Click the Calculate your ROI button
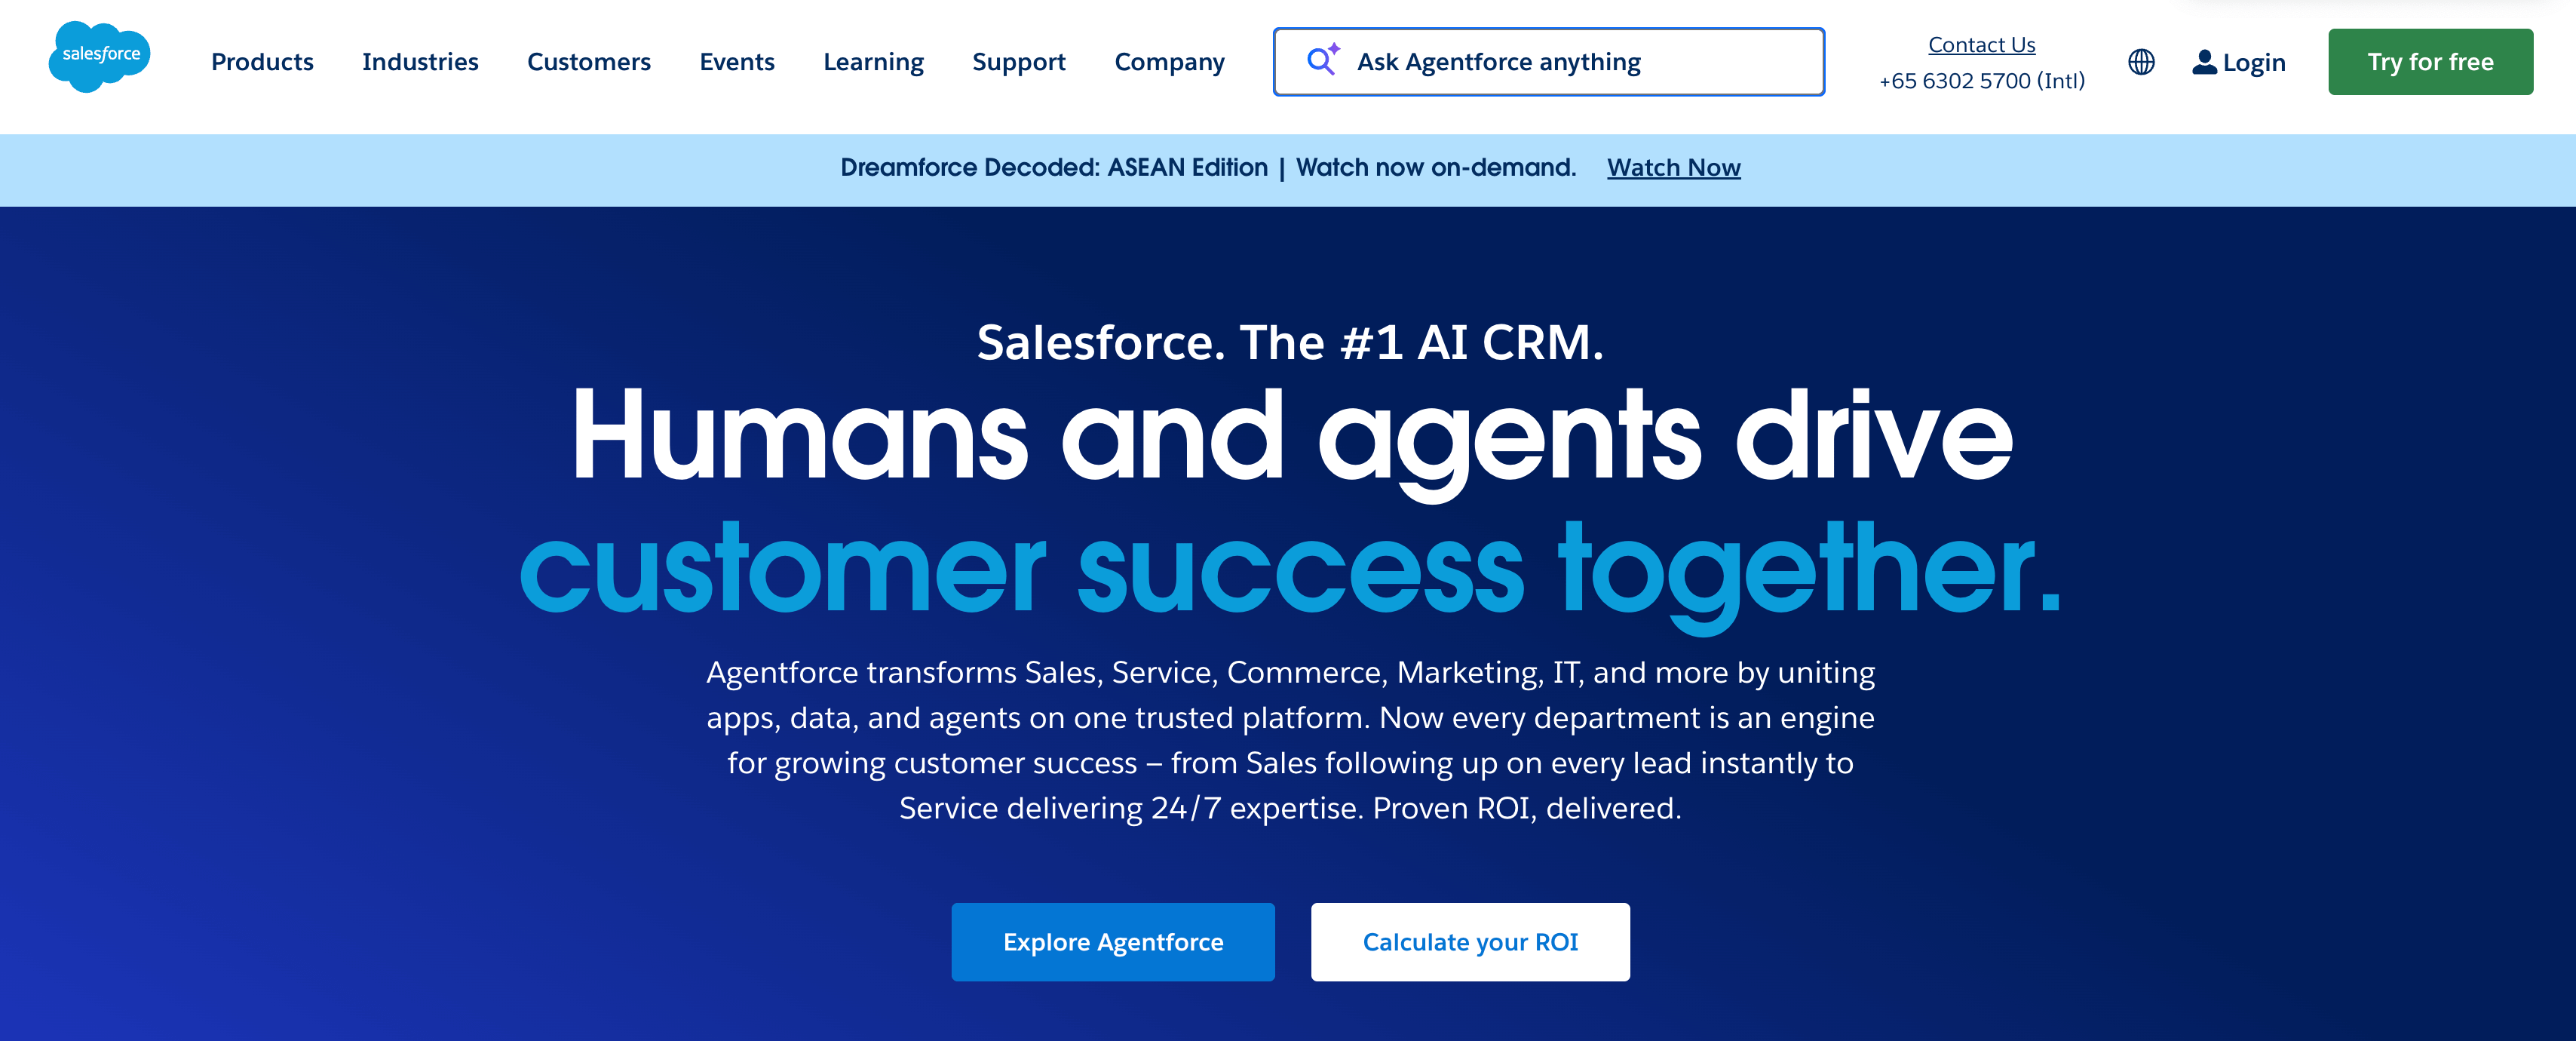 tap(1470, 941)
